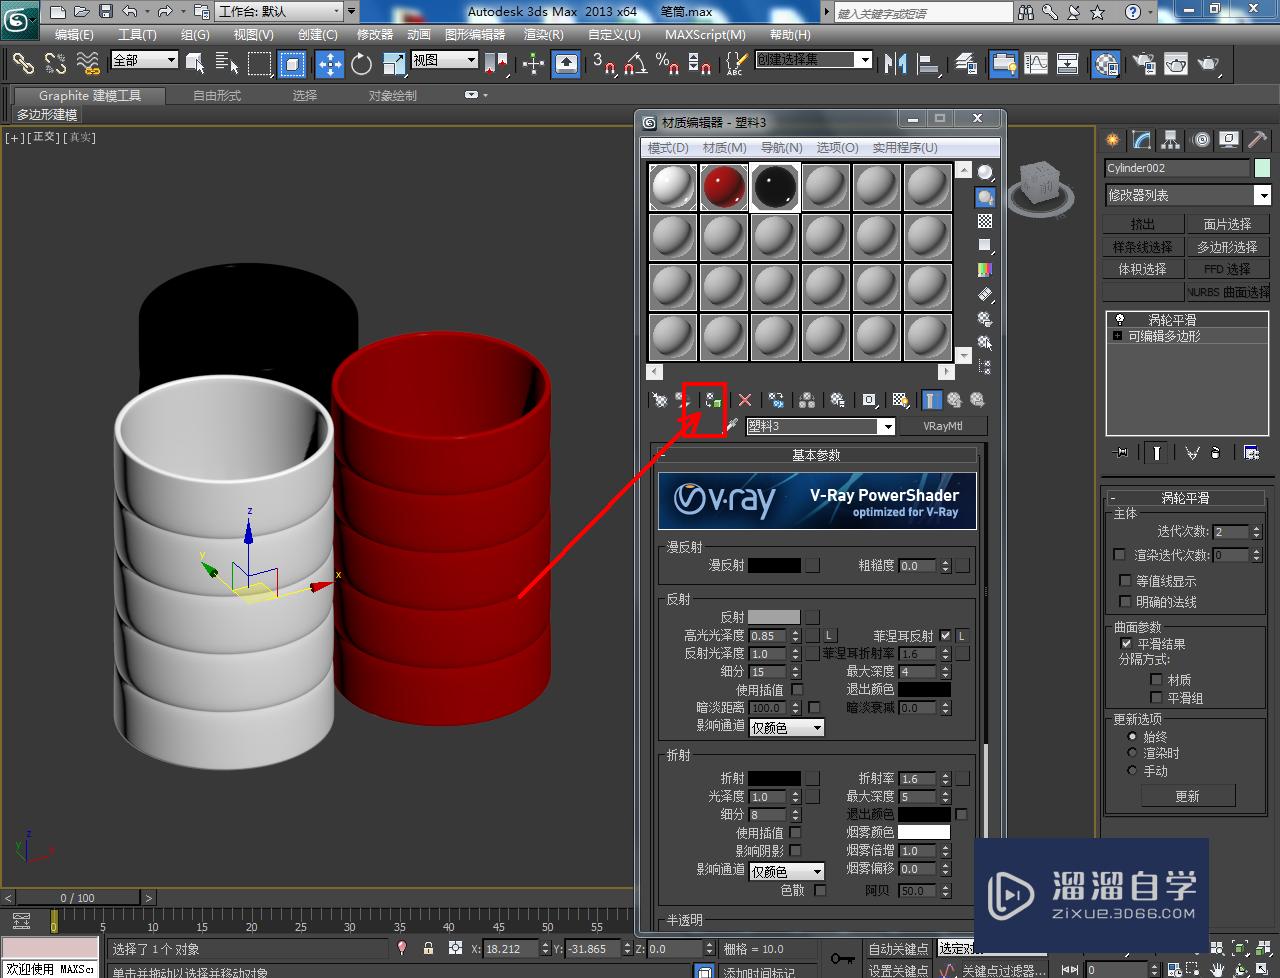This screenshot has height=978, width=1280.
Task: Click VRayMtl material type button
Action: point(943,426)
